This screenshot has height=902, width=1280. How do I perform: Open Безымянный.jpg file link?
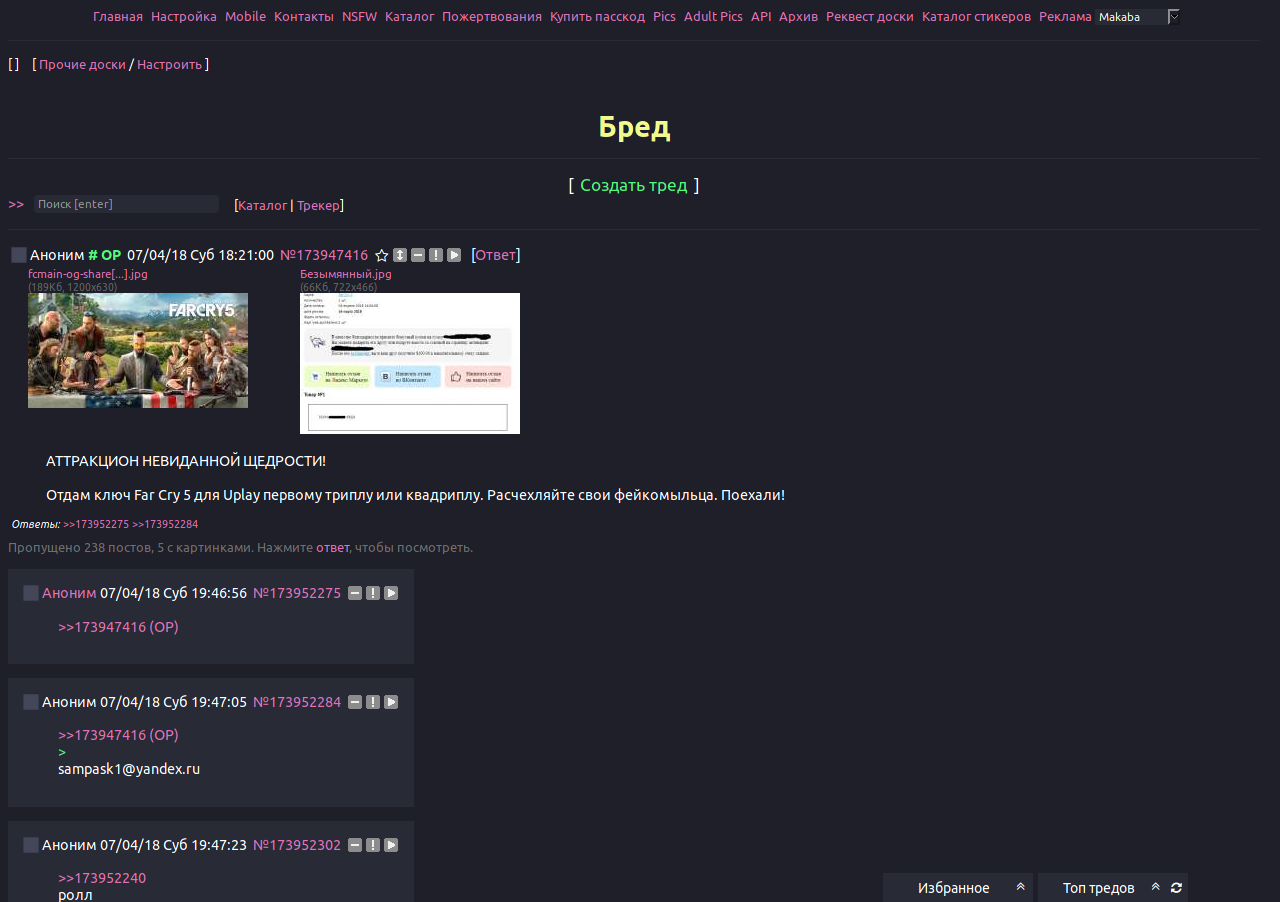tap(346, 274)
